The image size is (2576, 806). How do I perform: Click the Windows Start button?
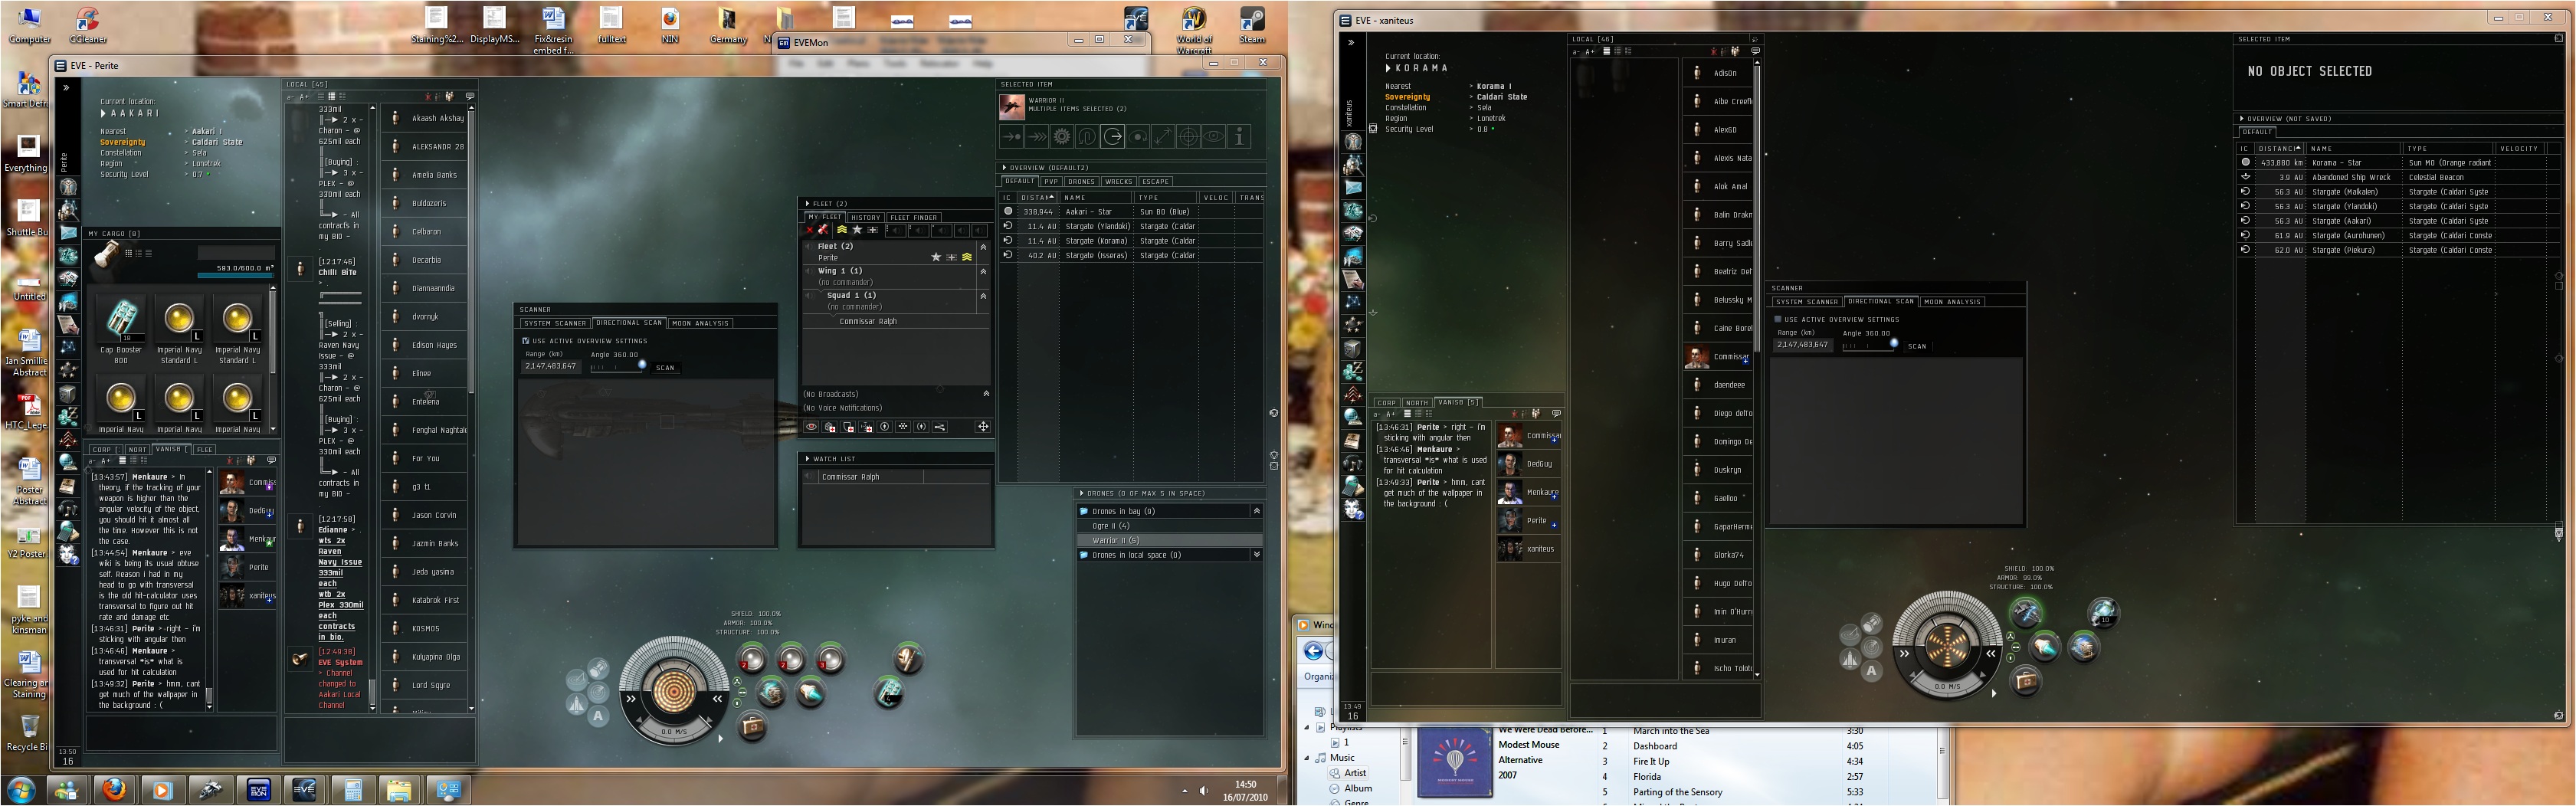click(x=21, y=789)
